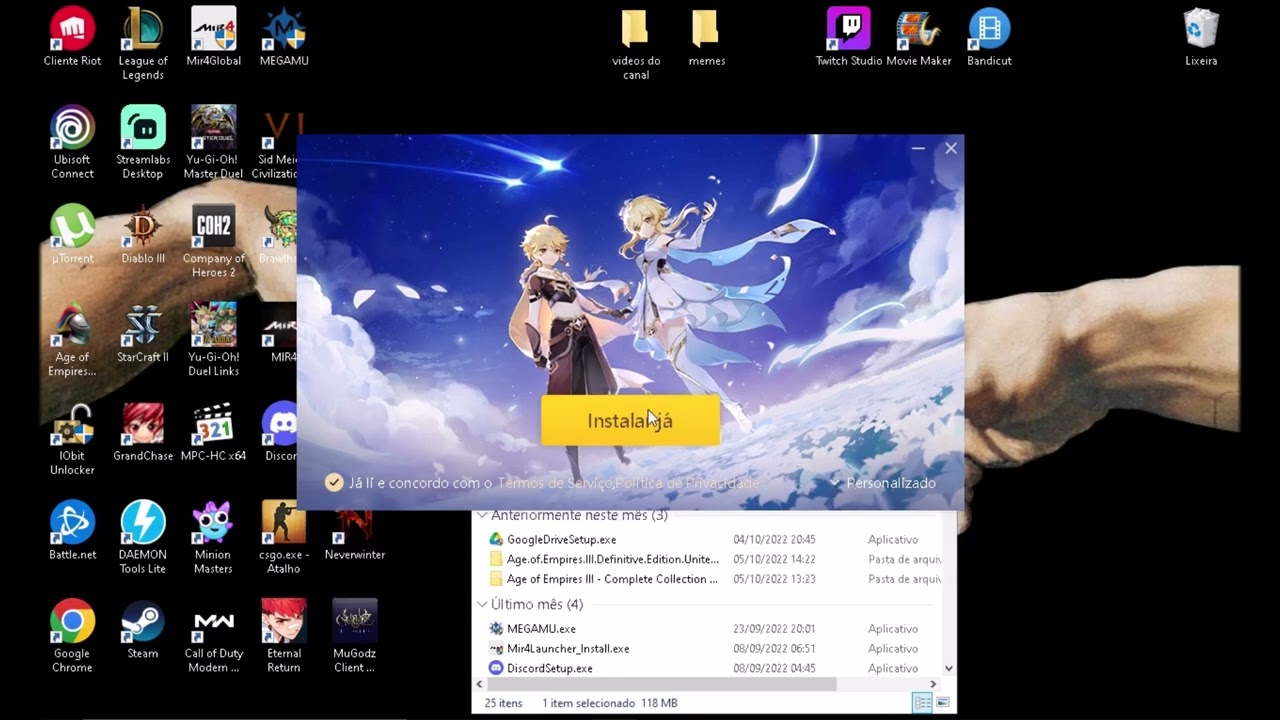Image resolution: width=1280 pixels, height=720 pixels.
Task: Click the Explorer scroll-left arrow
Action: click(480, 684)
